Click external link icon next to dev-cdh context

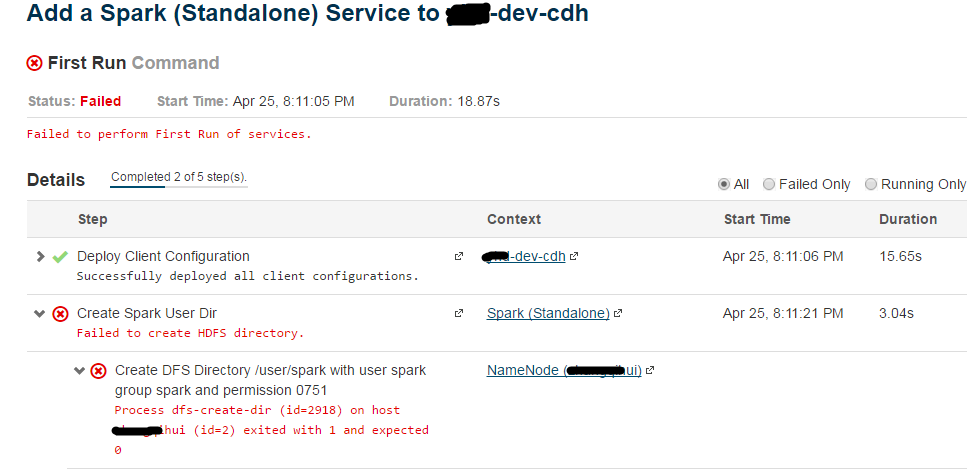574,257
